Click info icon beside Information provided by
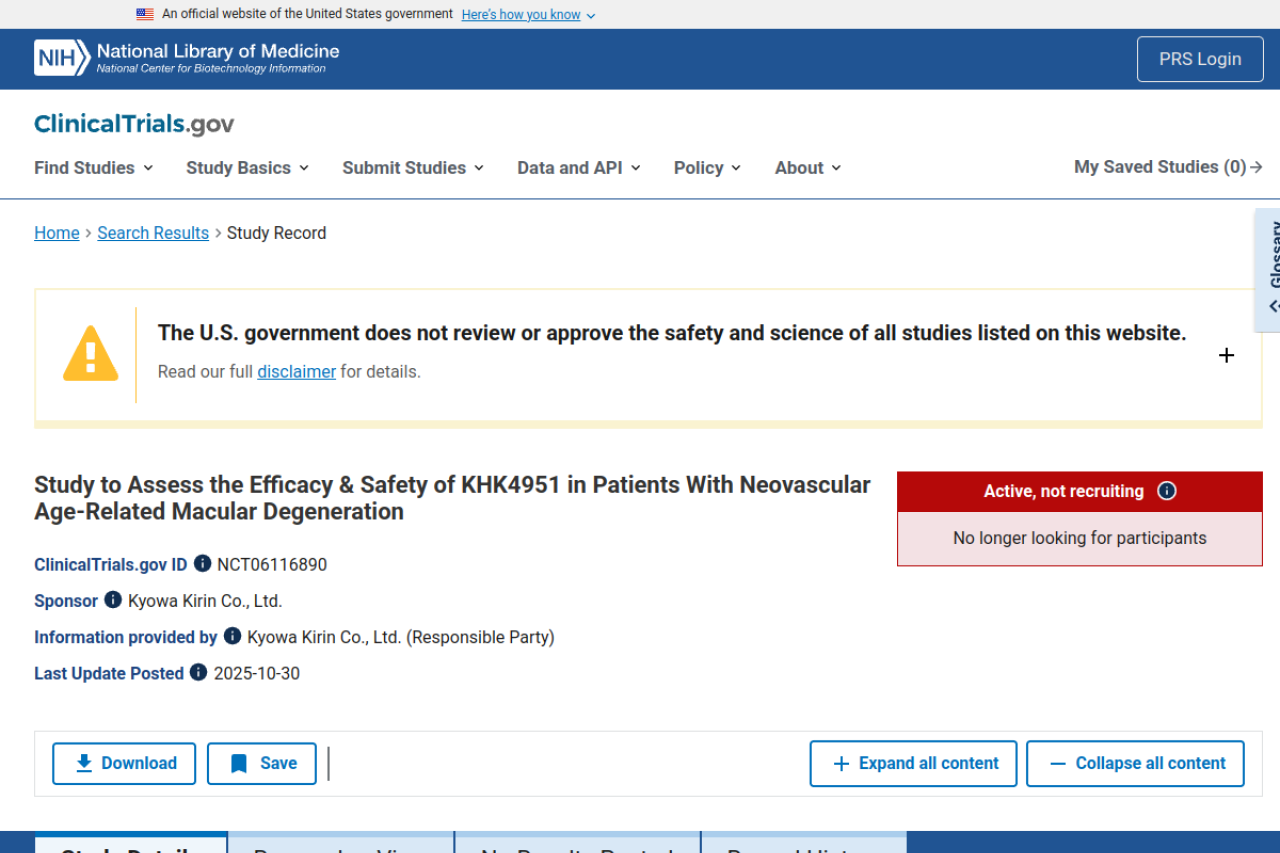 click(x=232, y=635)
